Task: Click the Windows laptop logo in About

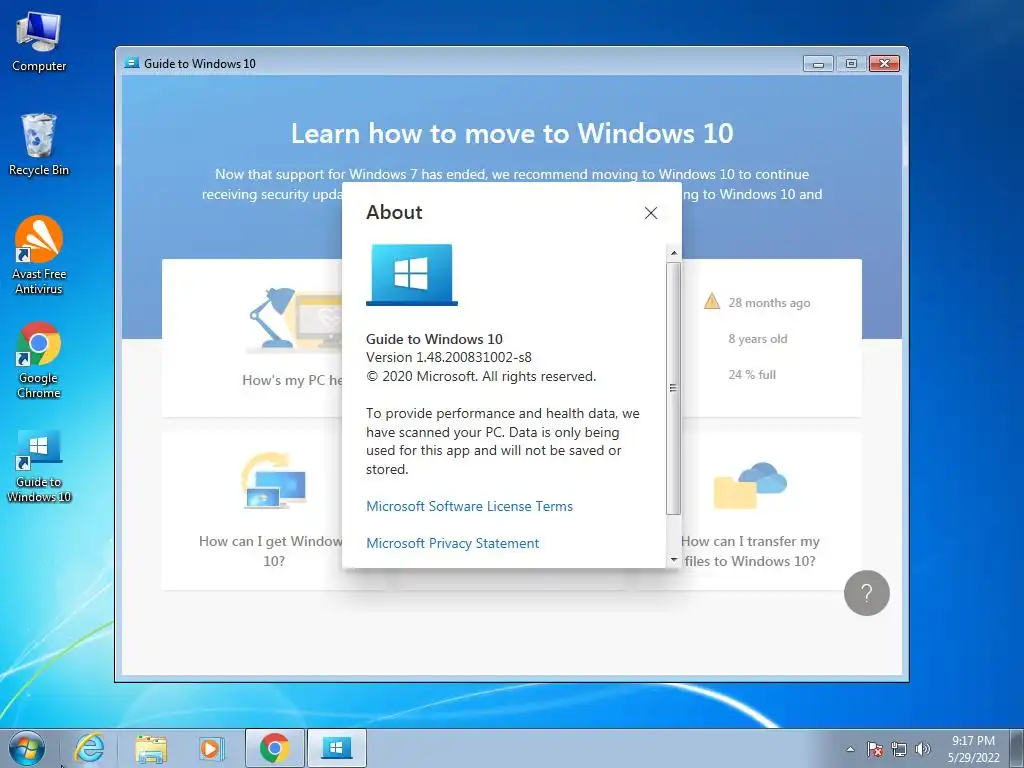Action: coord(411,274)
